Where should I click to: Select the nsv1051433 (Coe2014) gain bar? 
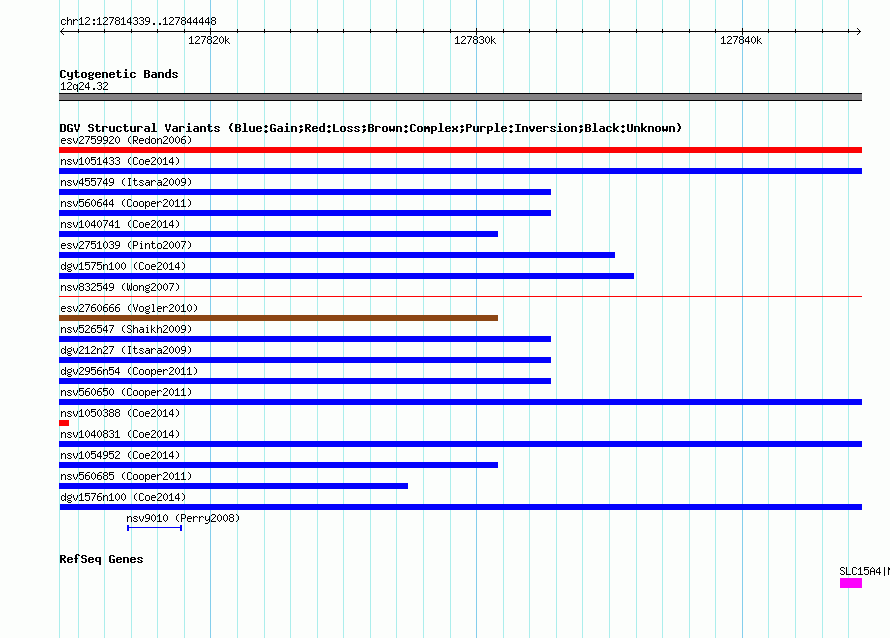(460, 171)
